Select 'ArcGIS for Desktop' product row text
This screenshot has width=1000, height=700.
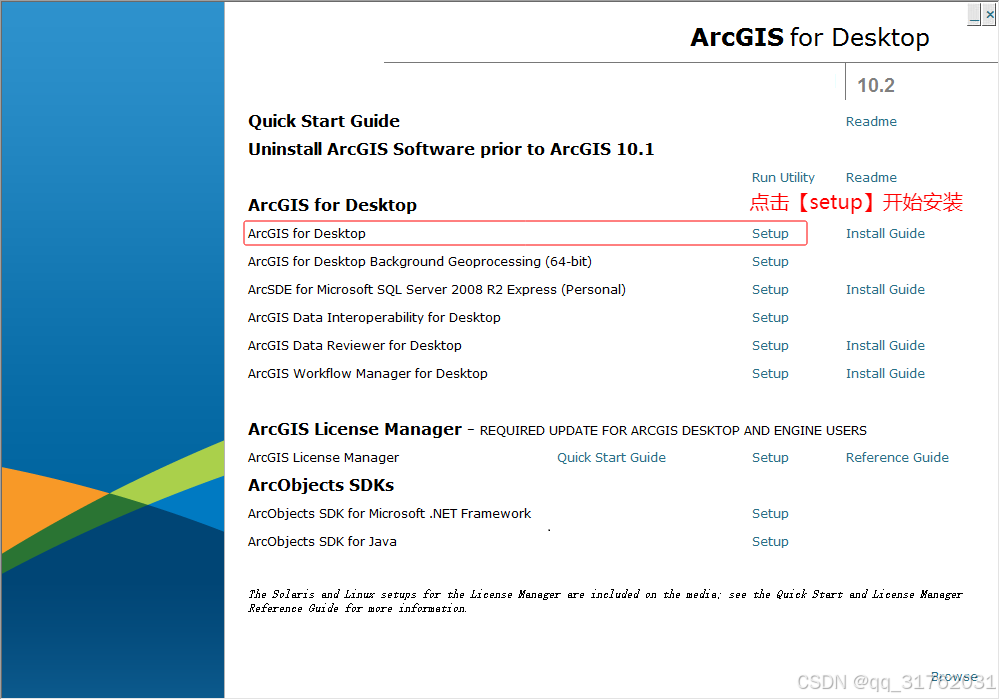(307, 233)
